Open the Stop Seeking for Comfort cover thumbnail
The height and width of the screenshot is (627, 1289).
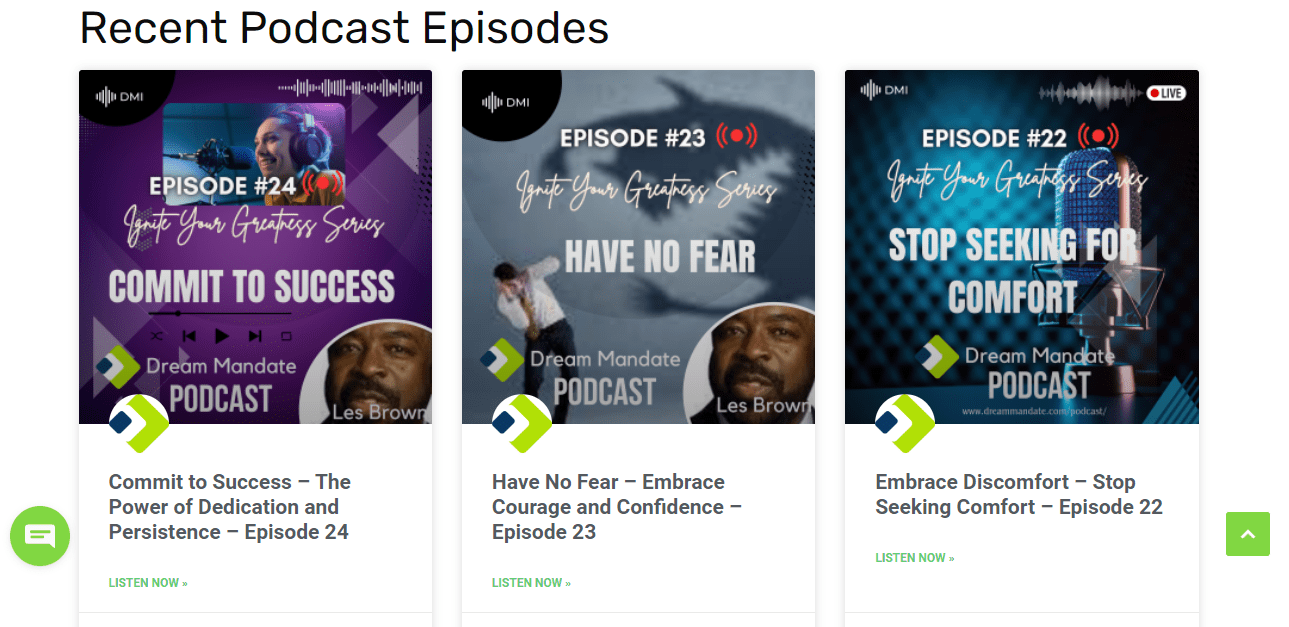coord(1021,247)
